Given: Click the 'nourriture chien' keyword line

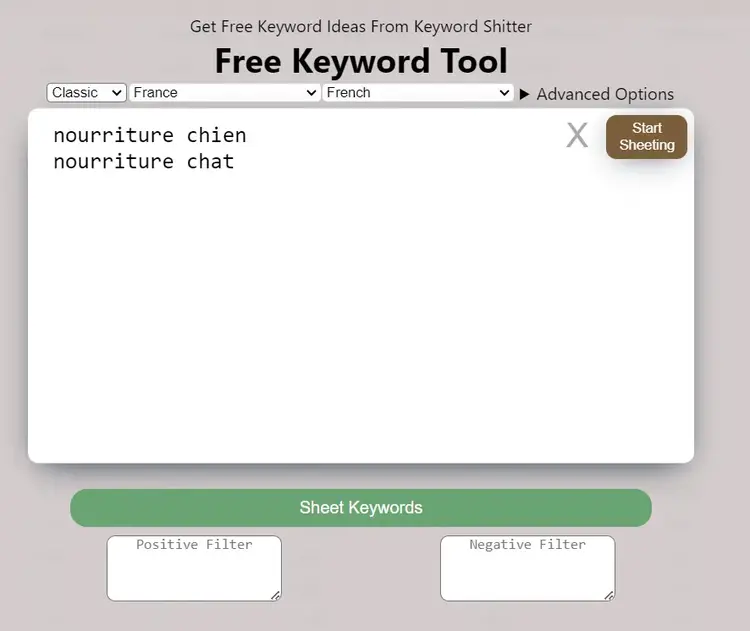Looking at the screenshot, I should [150, 135].
